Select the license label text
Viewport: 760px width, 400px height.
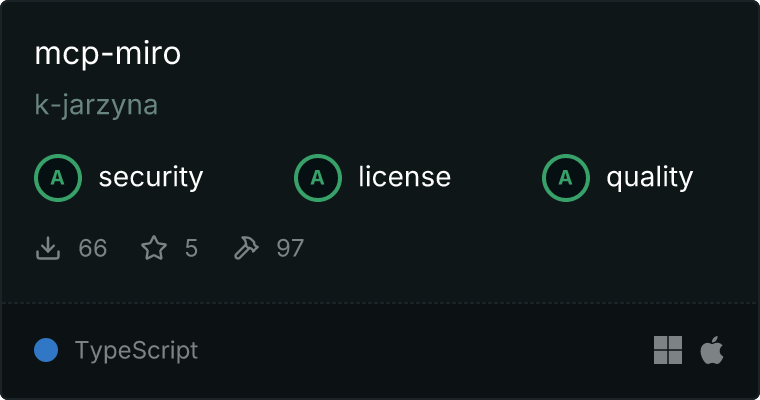[x=405, y=176]
